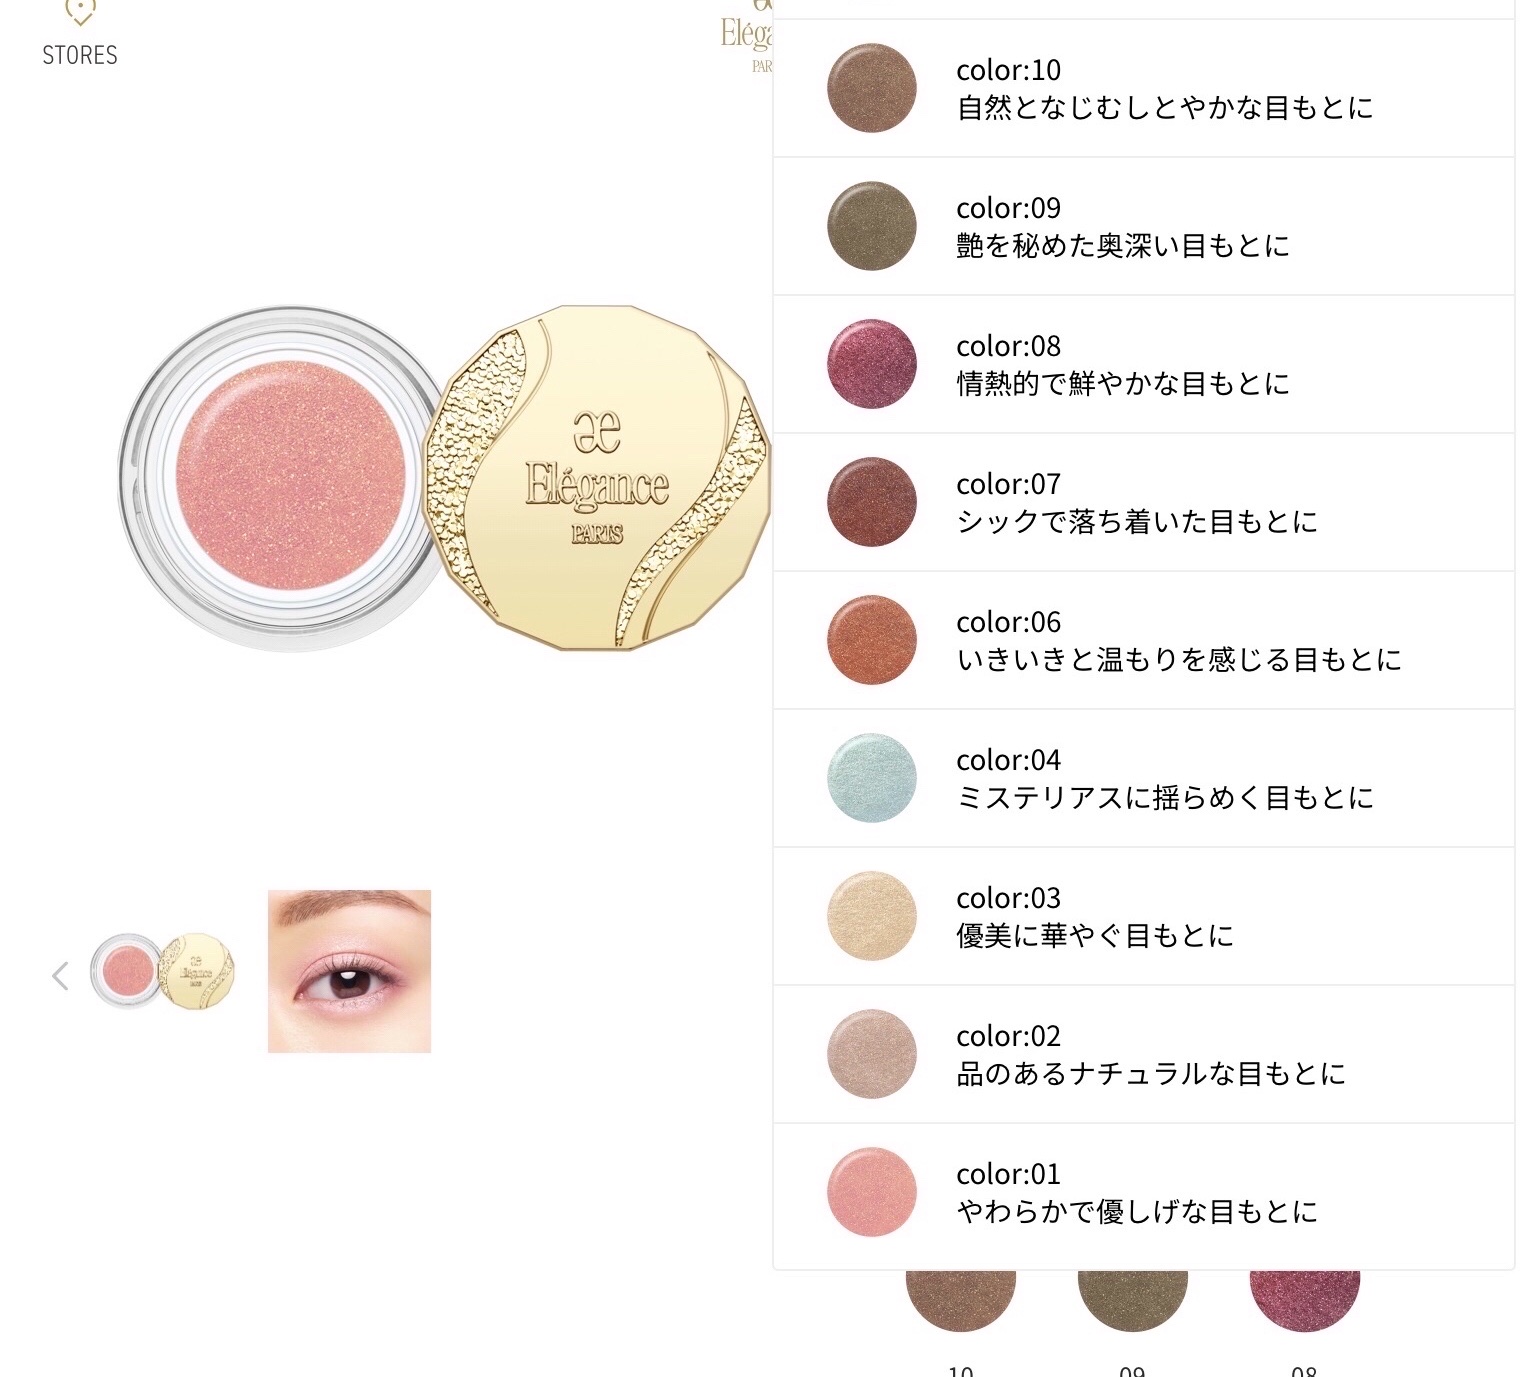The width and height of the screenshot is (1536, 1377).
Task: Click the color:01 pink circle swatch
Action: tap(871, 1192)
